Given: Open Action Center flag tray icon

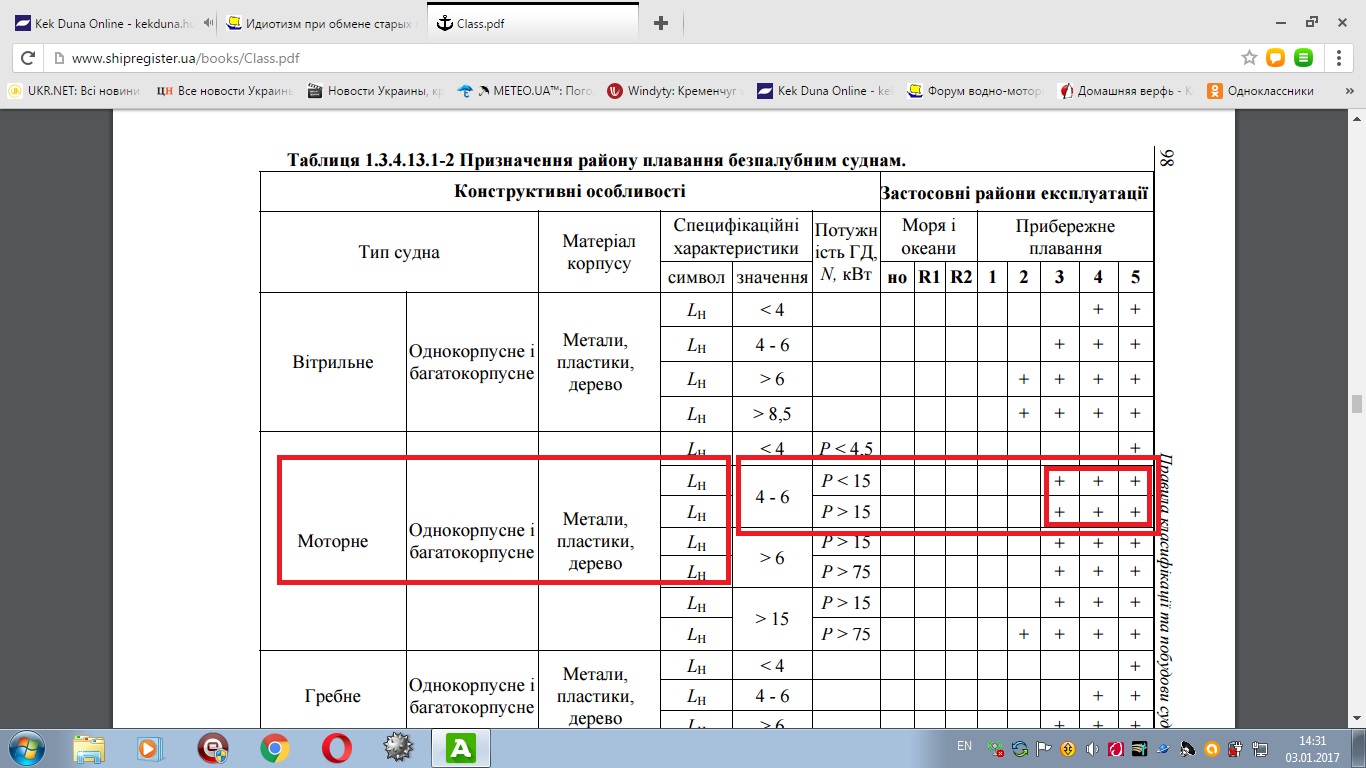Looking at the screenshot, I should (1044, 748).
